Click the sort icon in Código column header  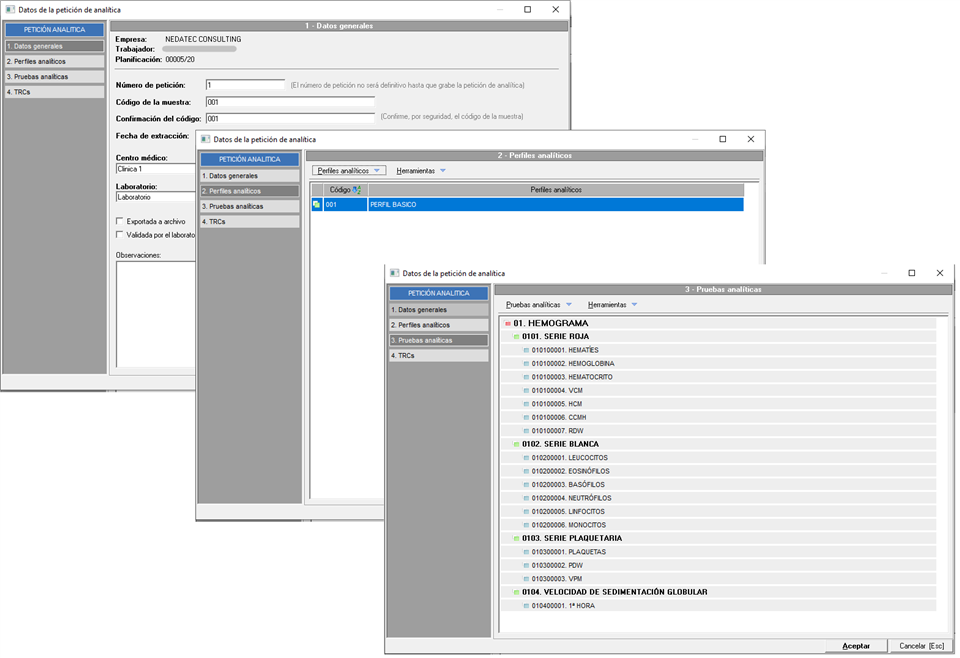point(358,189)
